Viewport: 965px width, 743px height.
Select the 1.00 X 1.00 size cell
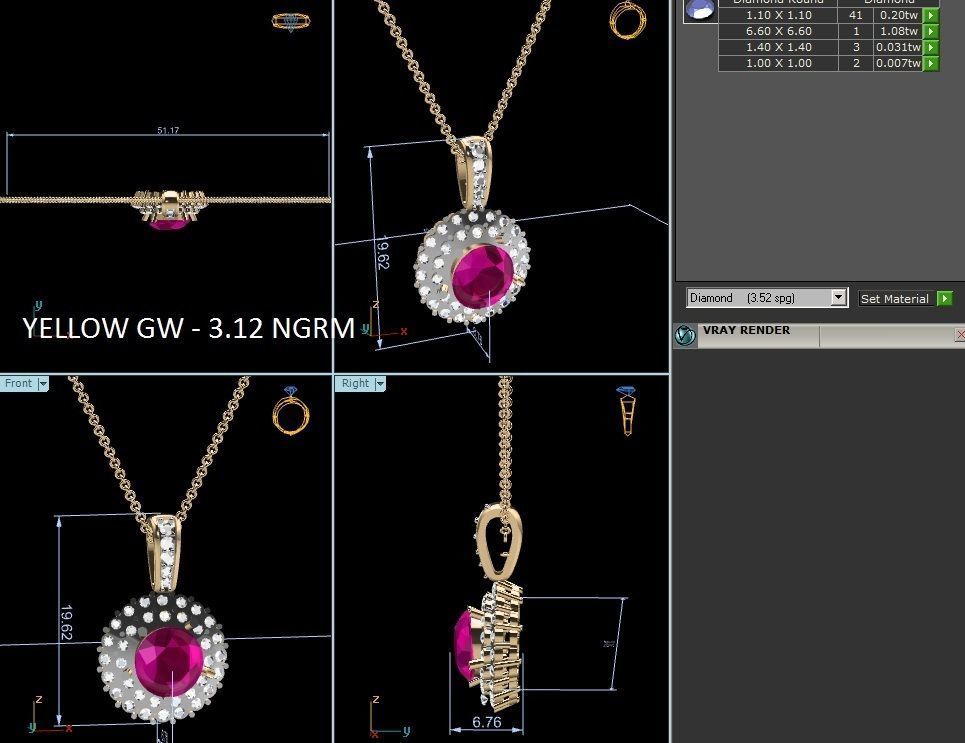point(779,63)
